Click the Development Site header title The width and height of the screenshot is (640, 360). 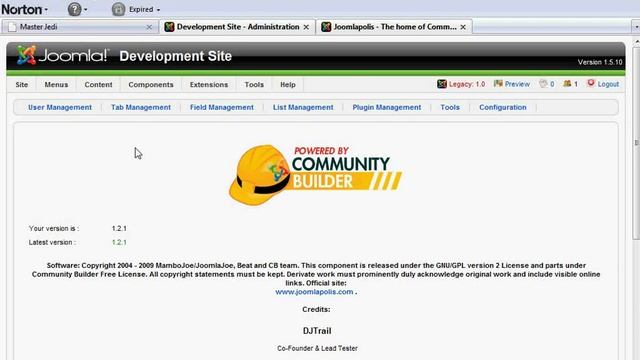[176, 56]
